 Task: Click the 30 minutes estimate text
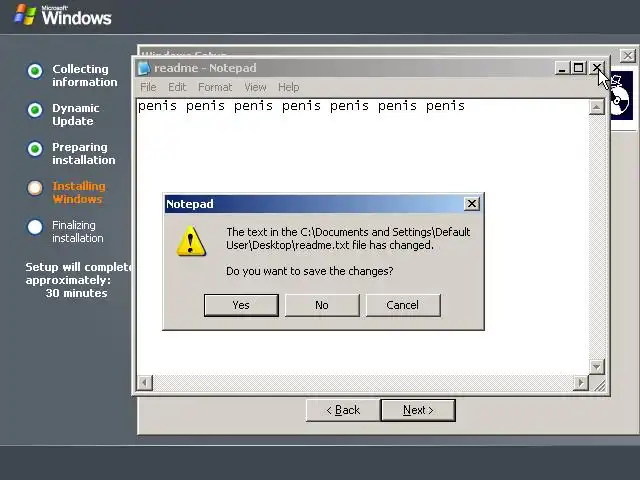76,293
